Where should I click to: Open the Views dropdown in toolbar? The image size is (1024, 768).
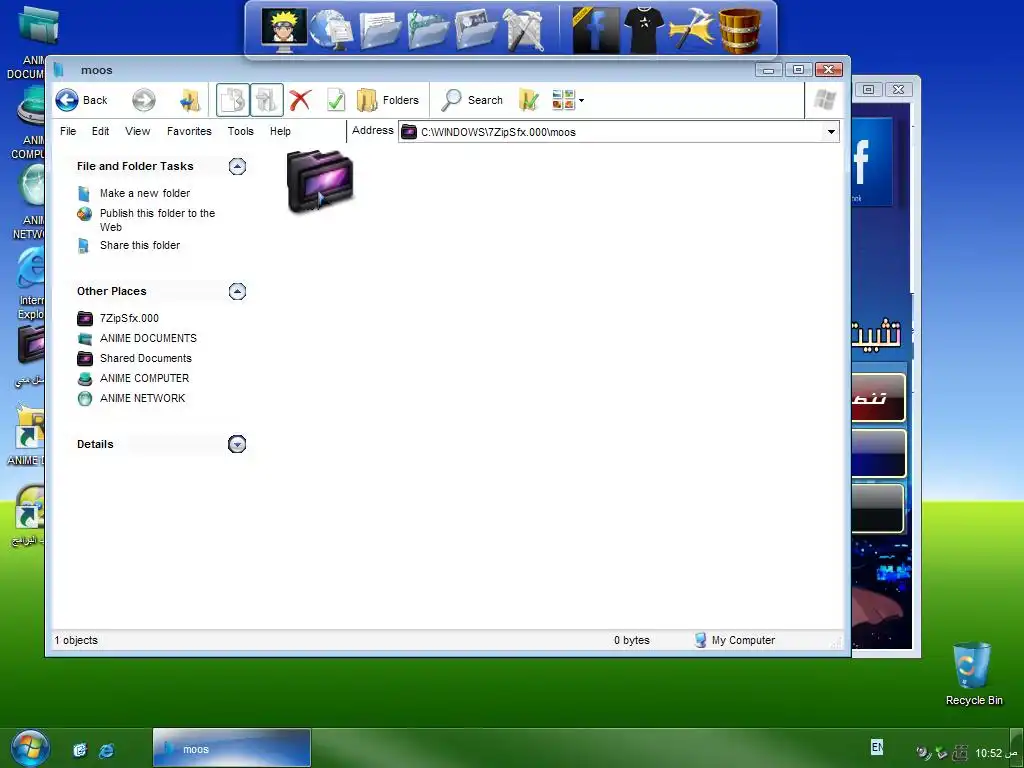coord(568,100)
